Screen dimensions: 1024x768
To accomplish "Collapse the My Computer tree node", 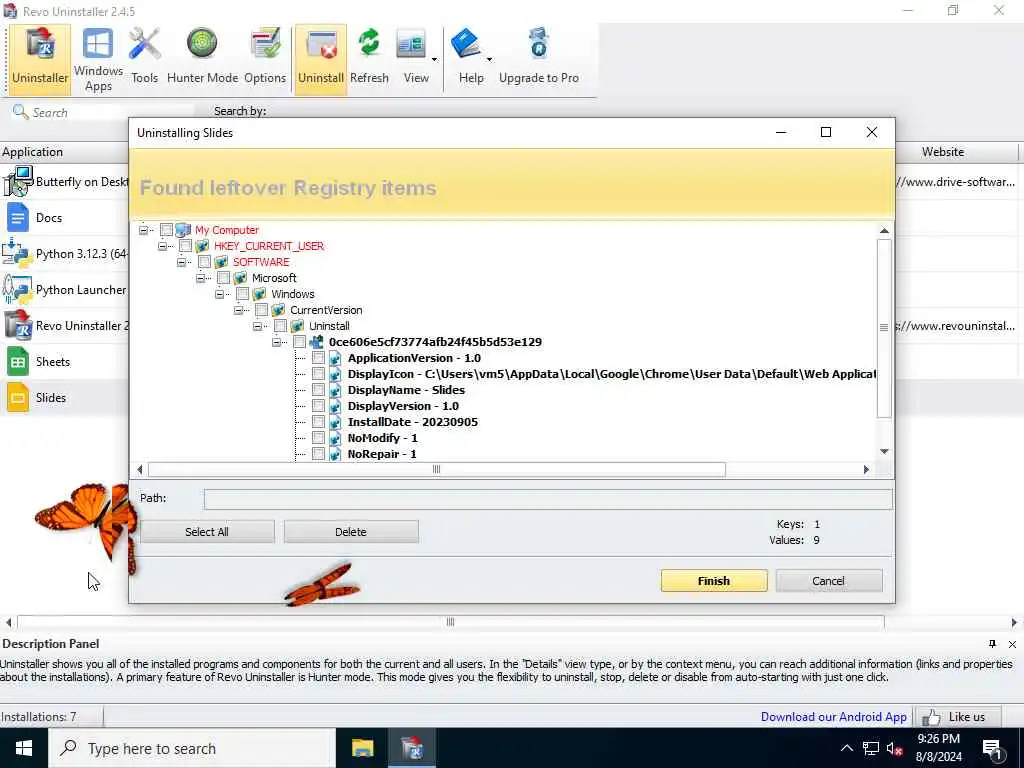I will click(144, 230).
